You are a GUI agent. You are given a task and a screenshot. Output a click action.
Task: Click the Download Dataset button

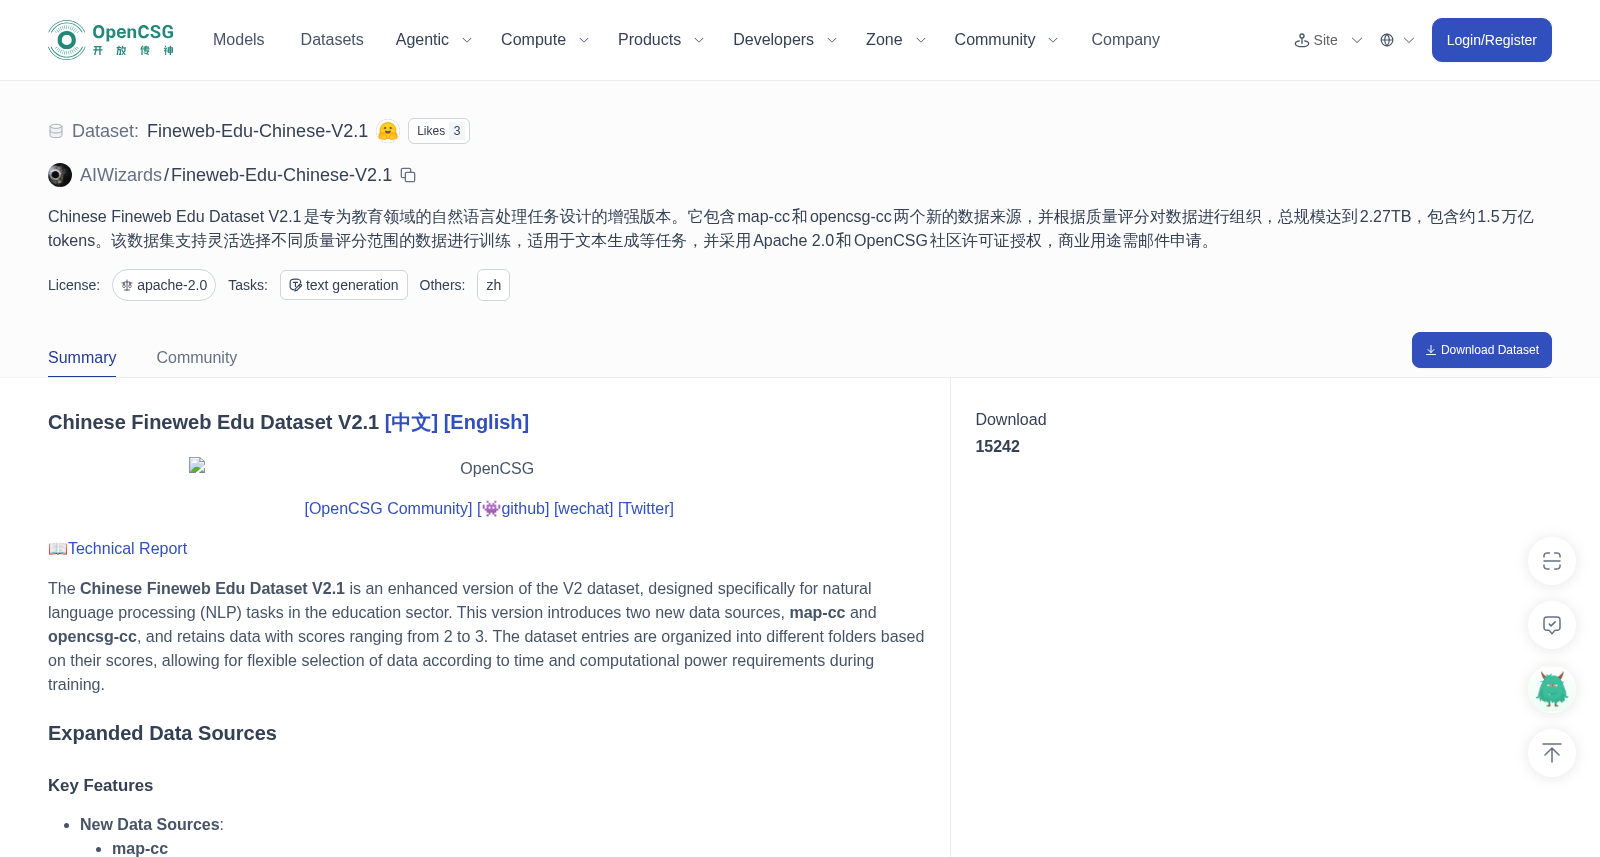pos(1482,350)
